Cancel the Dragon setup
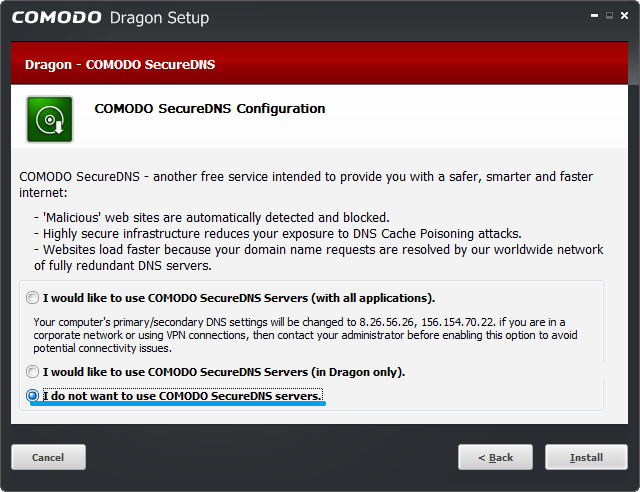This screenshot has height=492, width=640. pyautogui.click(x=48, y=457)
